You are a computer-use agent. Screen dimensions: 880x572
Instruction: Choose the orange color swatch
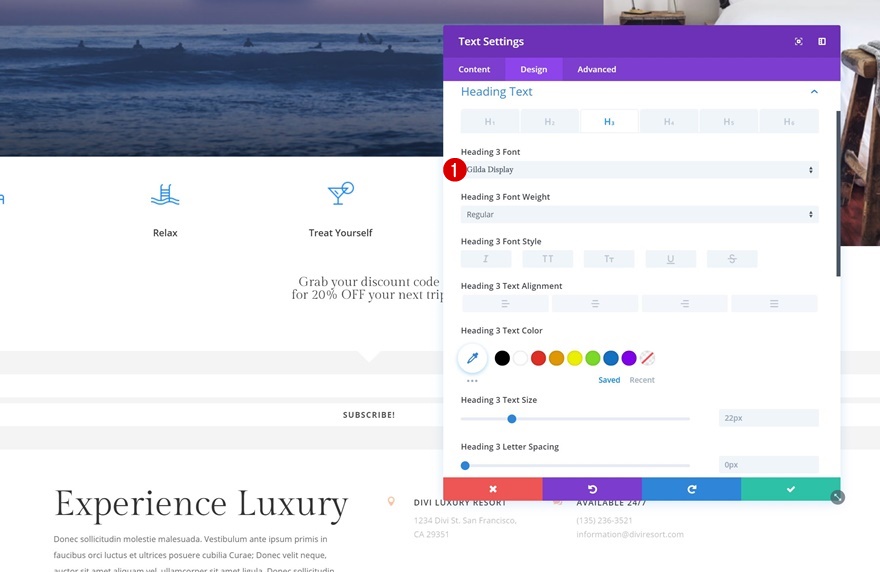(556, 358)
